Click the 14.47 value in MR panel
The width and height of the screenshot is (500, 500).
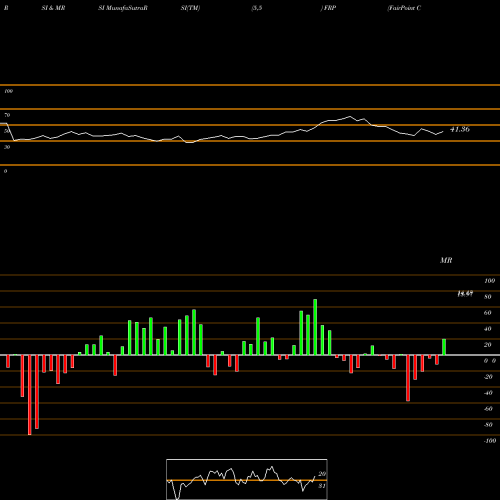pyautogui.click(x=465, y=294)
